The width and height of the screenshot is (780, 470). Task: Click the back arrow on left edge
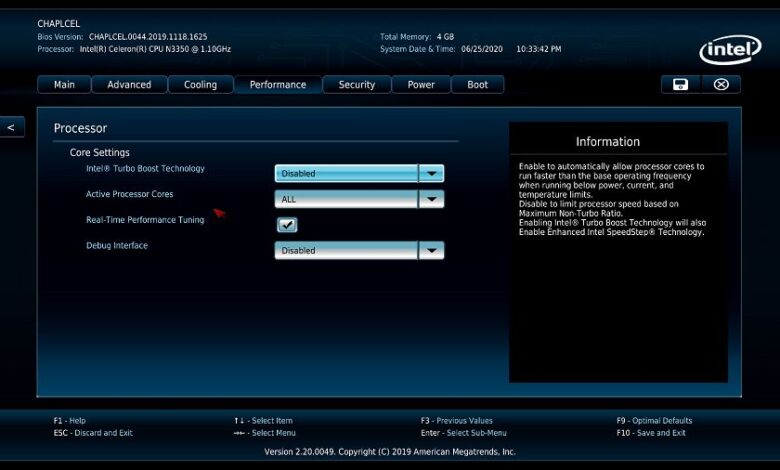pyautogui.click(x=11, y=127)
